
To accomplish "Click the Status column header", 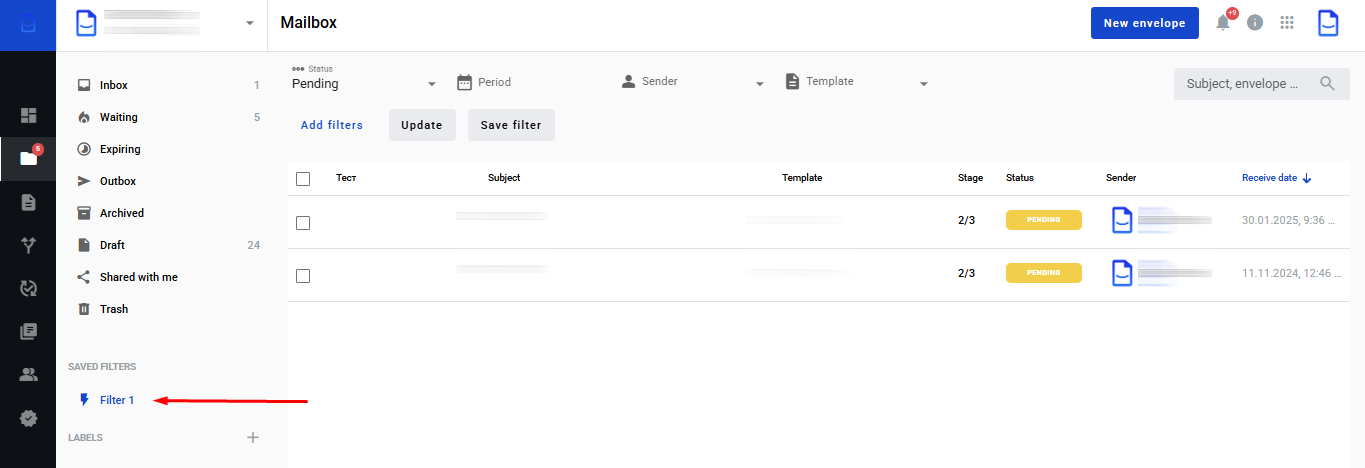I will point(1020,178).
